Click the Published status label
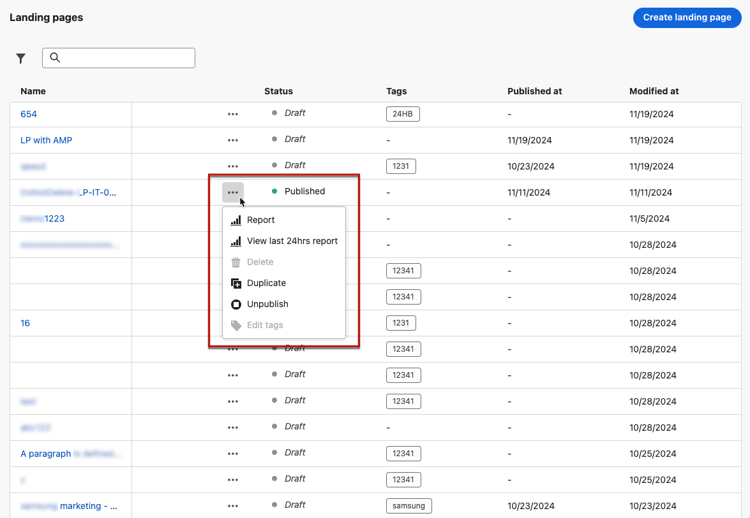 tap(305, 191)
